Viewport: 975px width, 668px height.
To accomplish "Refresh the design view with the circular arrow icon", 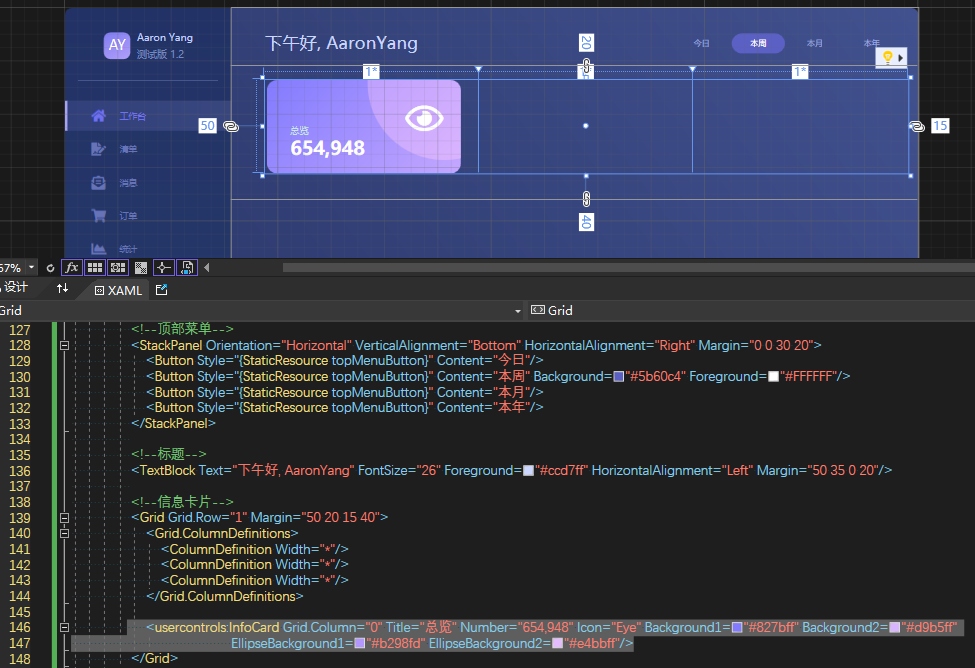I will (50, 267).
